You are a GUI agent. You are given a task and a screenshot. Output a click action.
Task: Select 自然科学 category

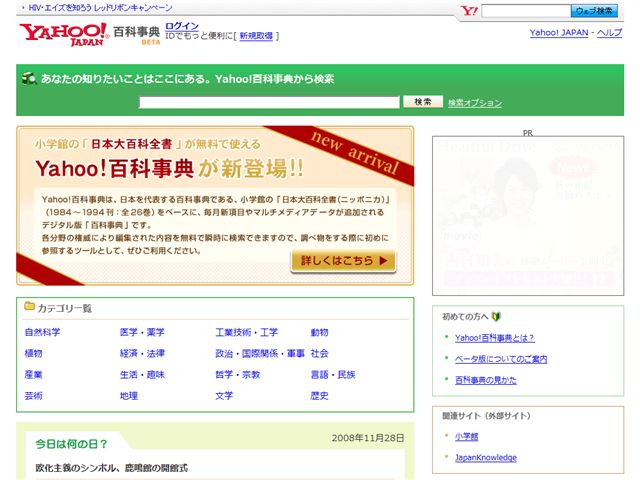42,332
